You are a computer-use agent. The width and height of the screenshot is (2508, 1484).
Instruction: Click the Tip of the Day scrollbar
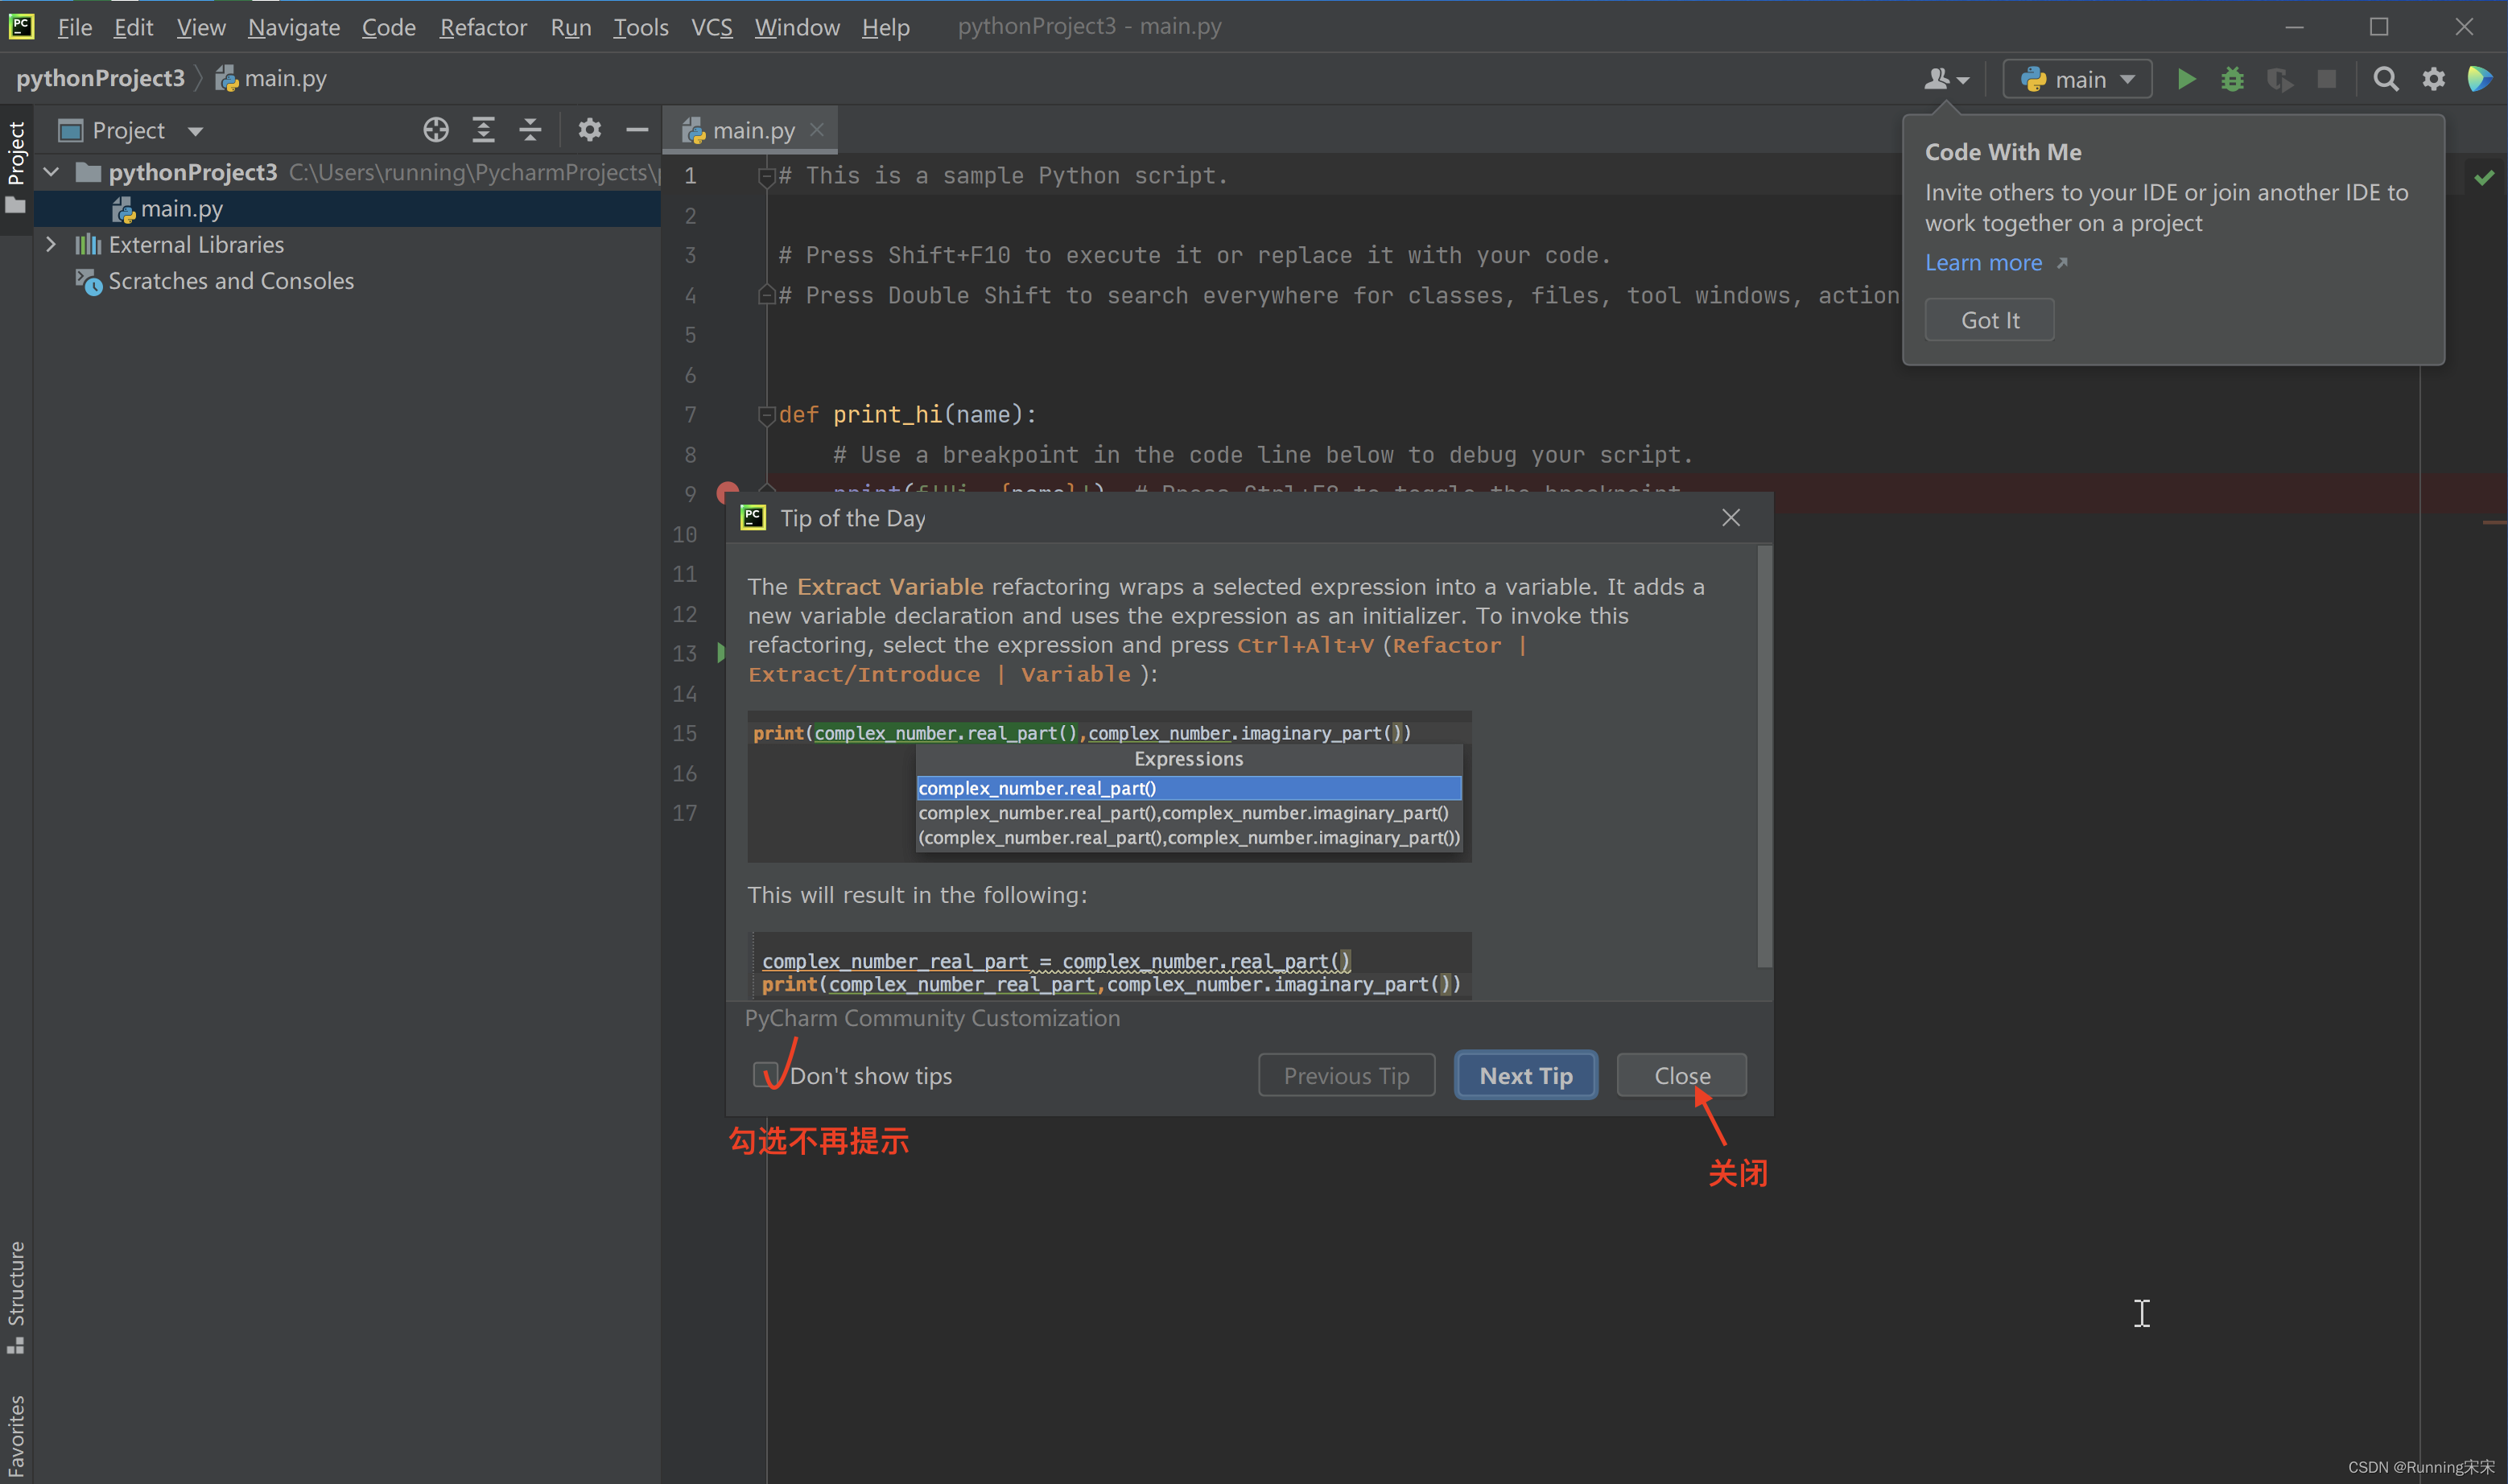pyautogui.click(x=1764, y=755)
